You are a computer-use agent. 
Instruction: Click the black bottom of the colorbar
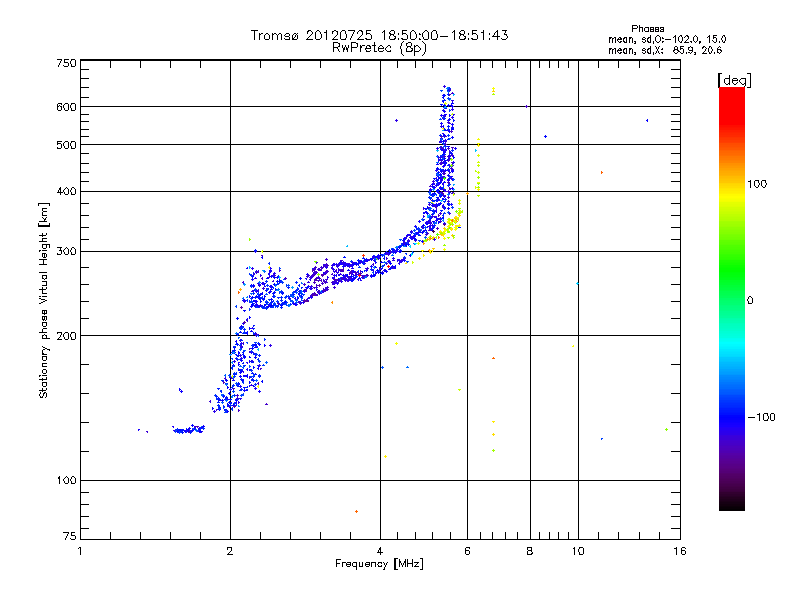732,503
